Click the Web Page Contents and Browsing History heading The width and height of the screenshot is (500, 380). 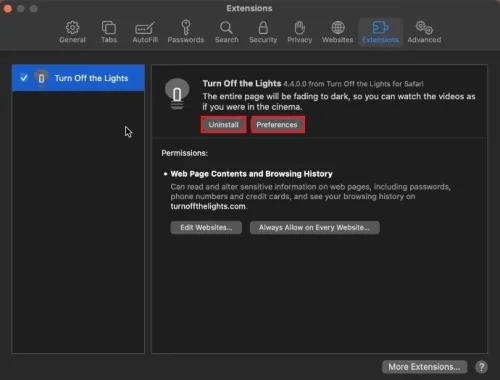251,174
